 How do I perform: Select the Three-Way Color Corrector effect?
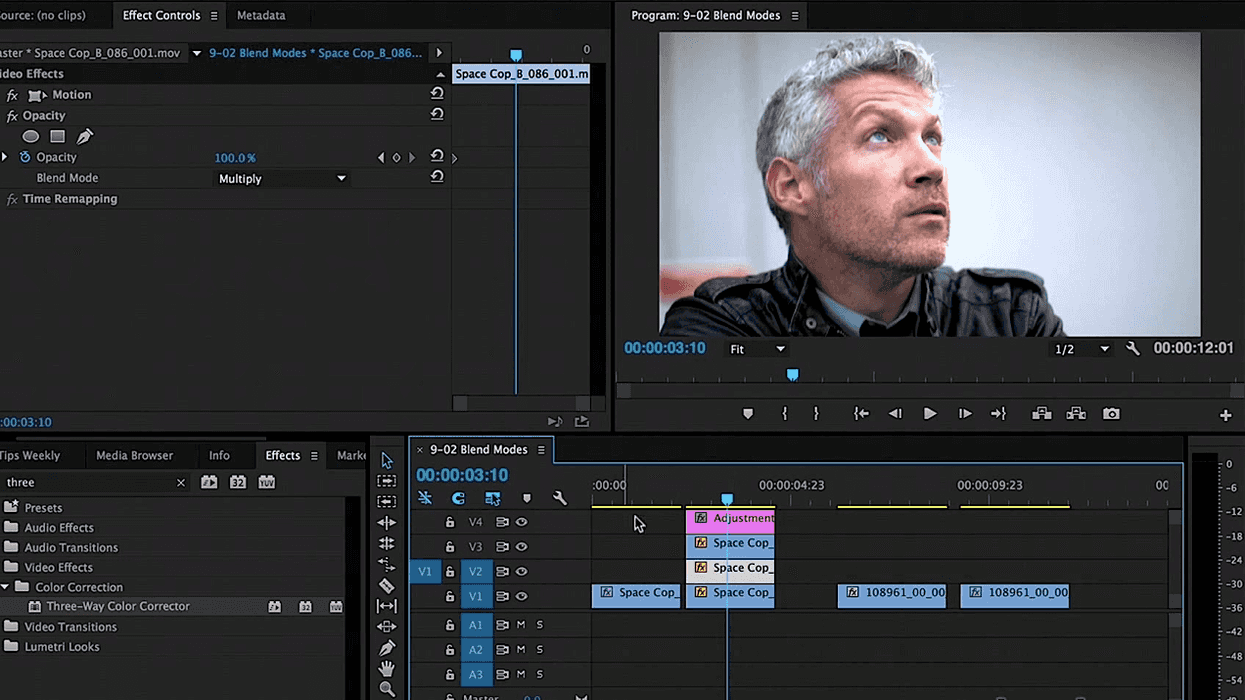118,606
